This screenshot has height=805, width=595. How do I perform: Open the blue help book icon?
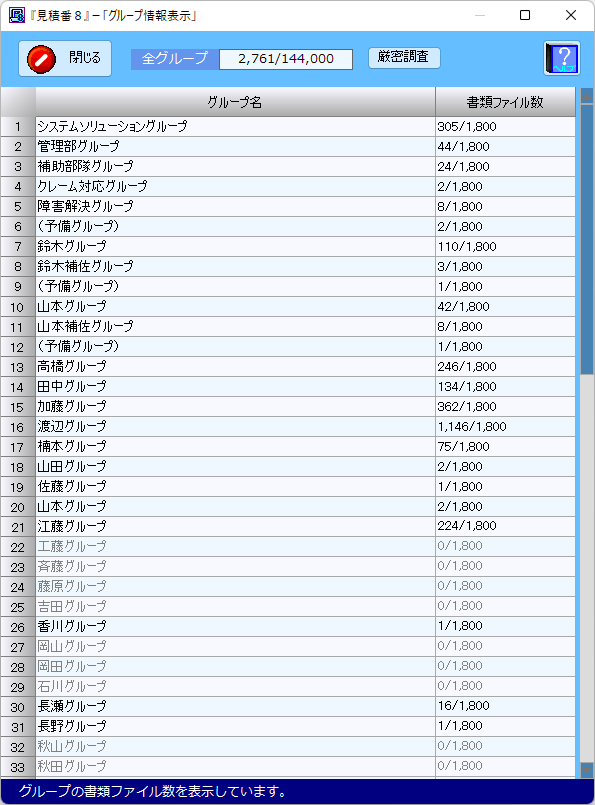[x=562, y=58]
